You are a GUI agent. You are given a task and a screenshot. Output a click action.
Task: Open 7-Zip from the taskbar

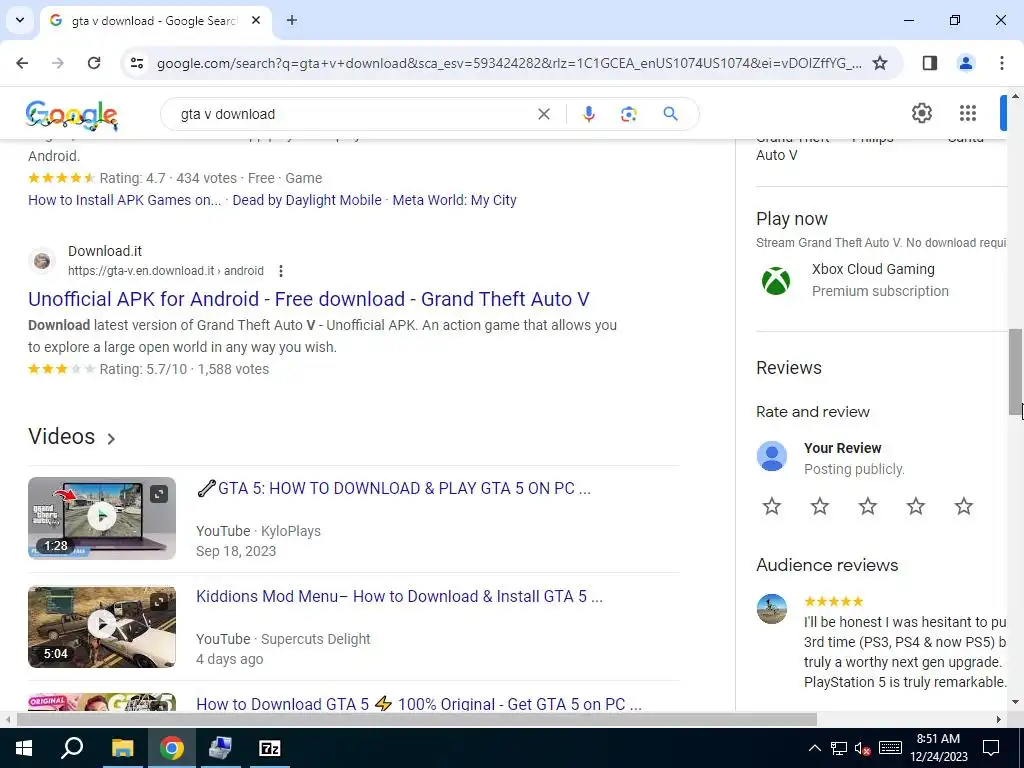pos(270,748)
